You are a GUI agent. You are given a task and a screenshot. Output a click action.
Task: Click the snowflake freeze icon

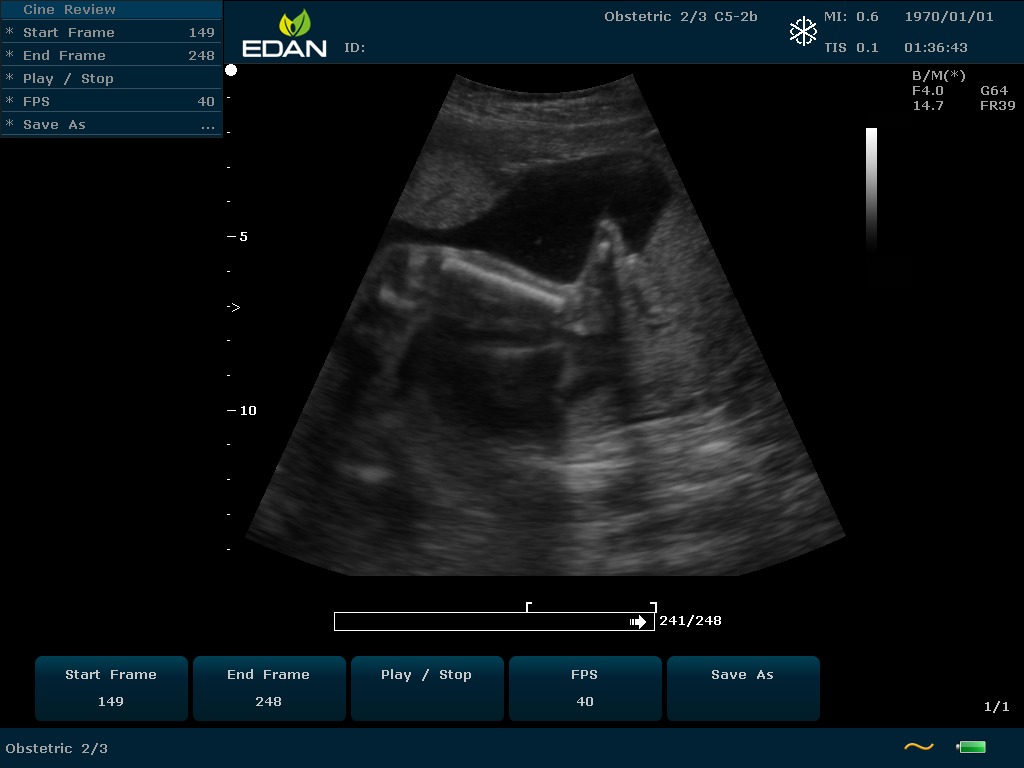click(803, 32)
